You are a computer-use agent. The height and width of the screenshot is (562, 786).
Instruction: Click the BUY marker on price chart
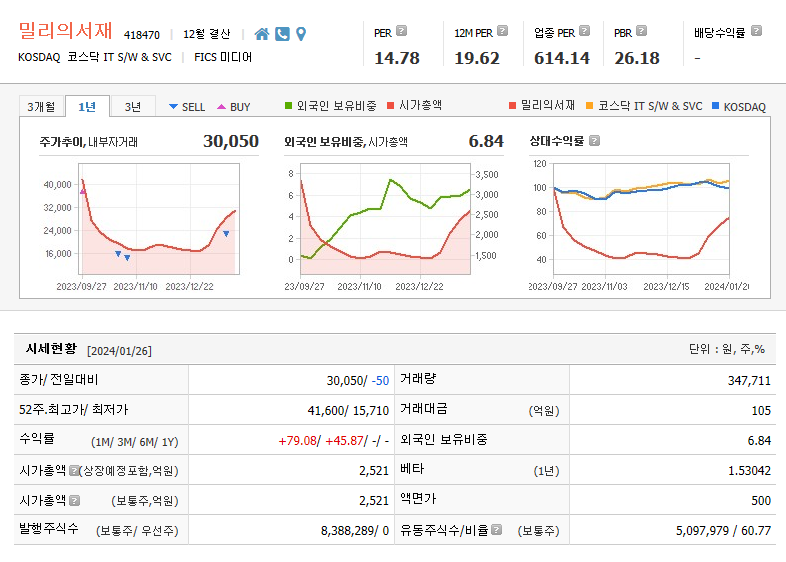pos(83,191)
